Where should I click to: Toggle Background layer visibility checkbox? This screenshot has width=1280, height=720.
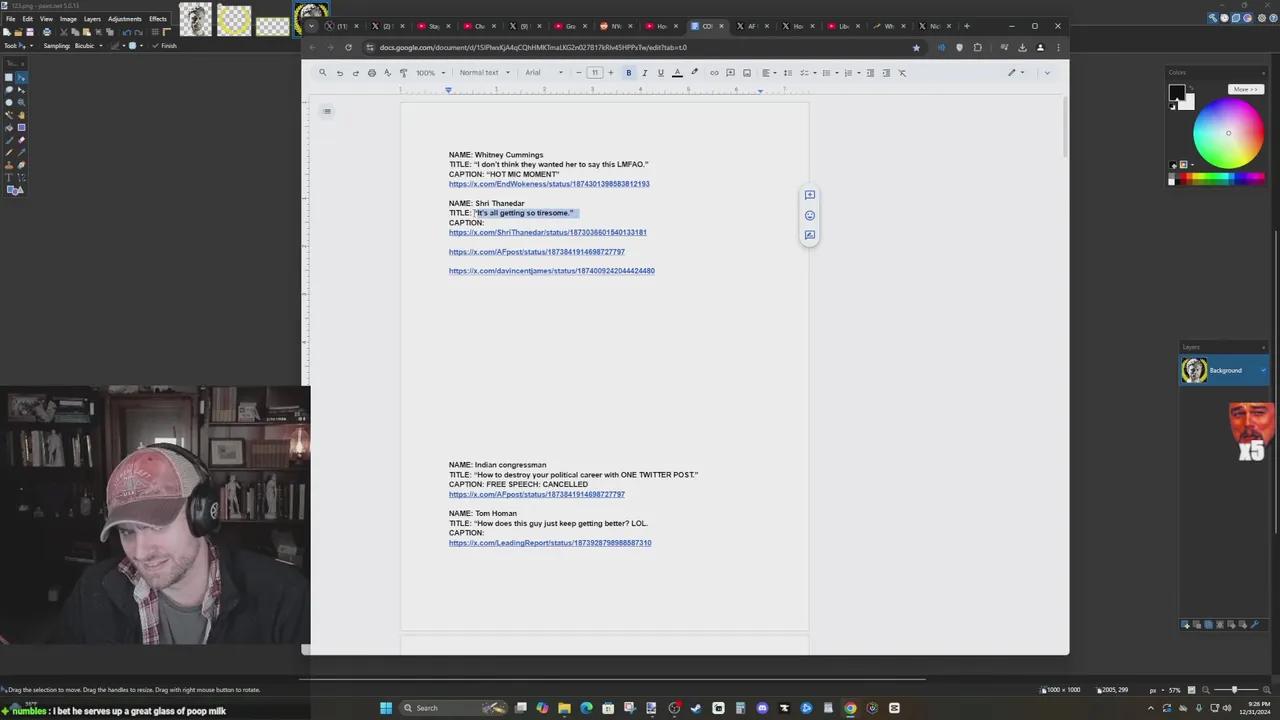coord(1263,371)
